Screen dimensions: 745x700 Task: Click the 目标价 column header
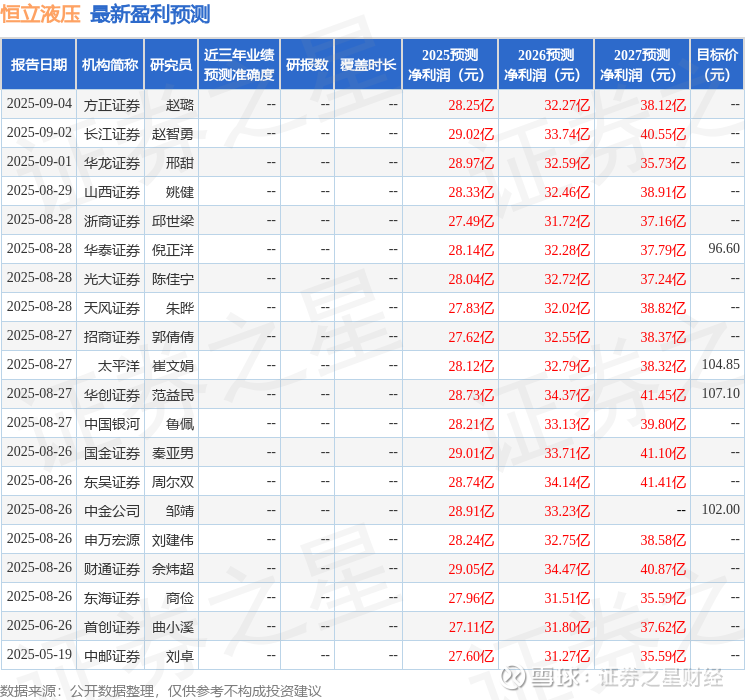(x=717, y=65)
